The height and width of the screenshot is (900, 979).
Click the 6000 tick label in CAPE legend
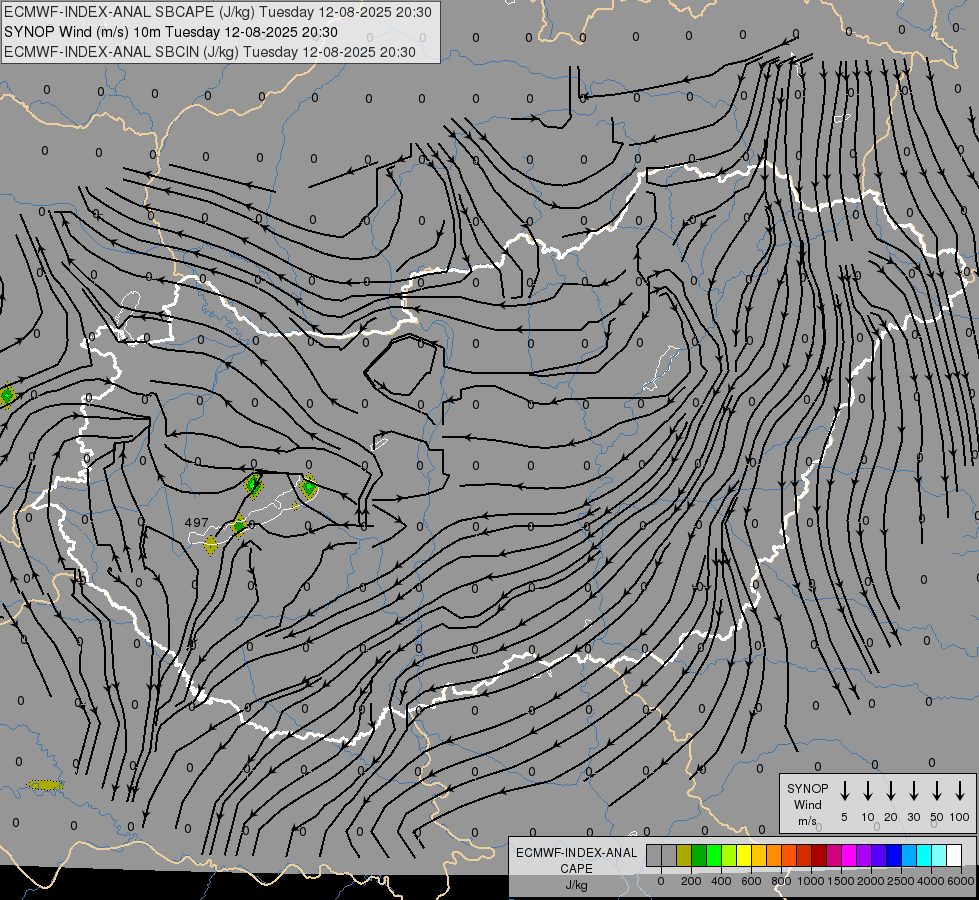click(x=961, y=882)
